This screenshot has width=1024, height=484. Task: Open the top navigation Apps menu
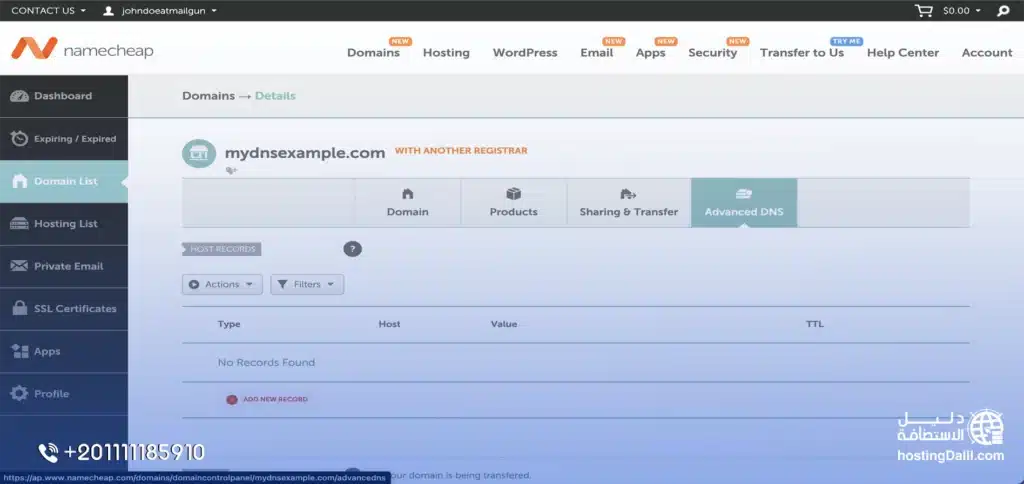tap(650, 53)
